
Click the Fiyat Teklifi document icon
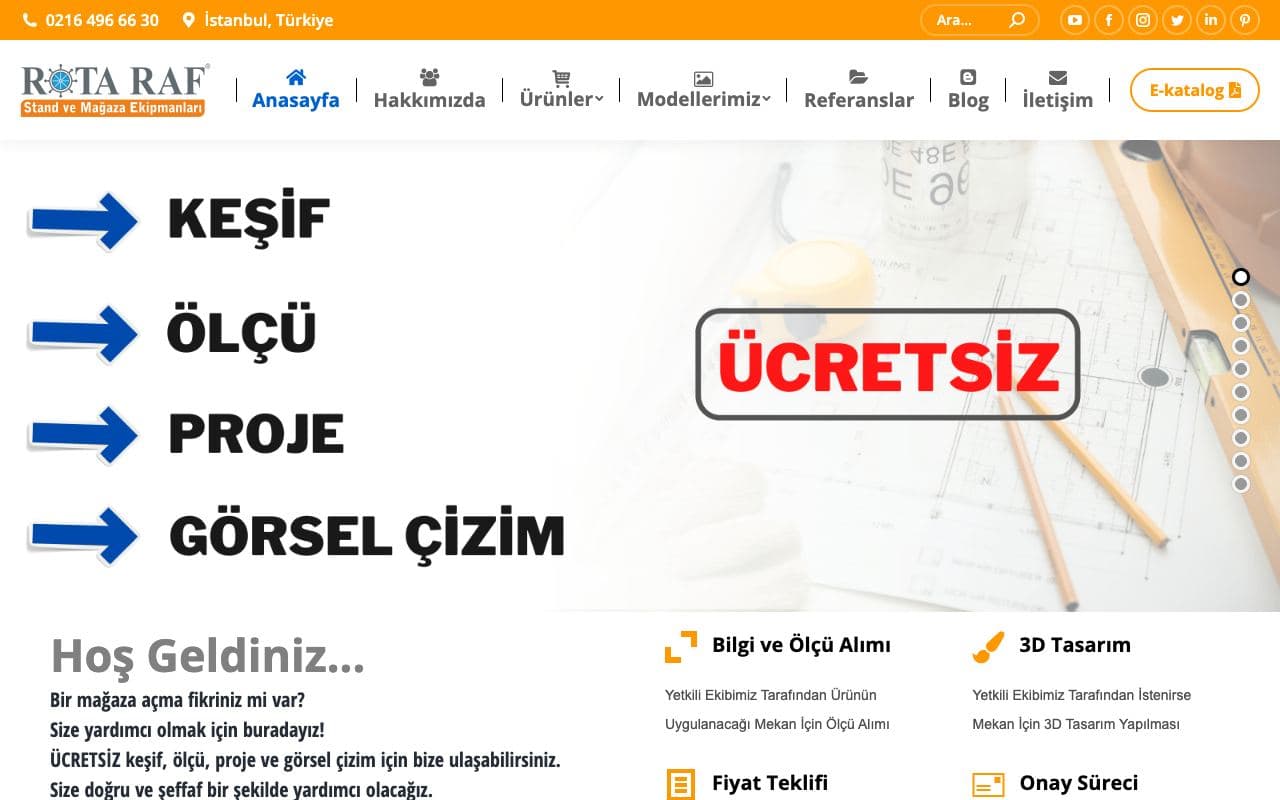click(680, 784)
